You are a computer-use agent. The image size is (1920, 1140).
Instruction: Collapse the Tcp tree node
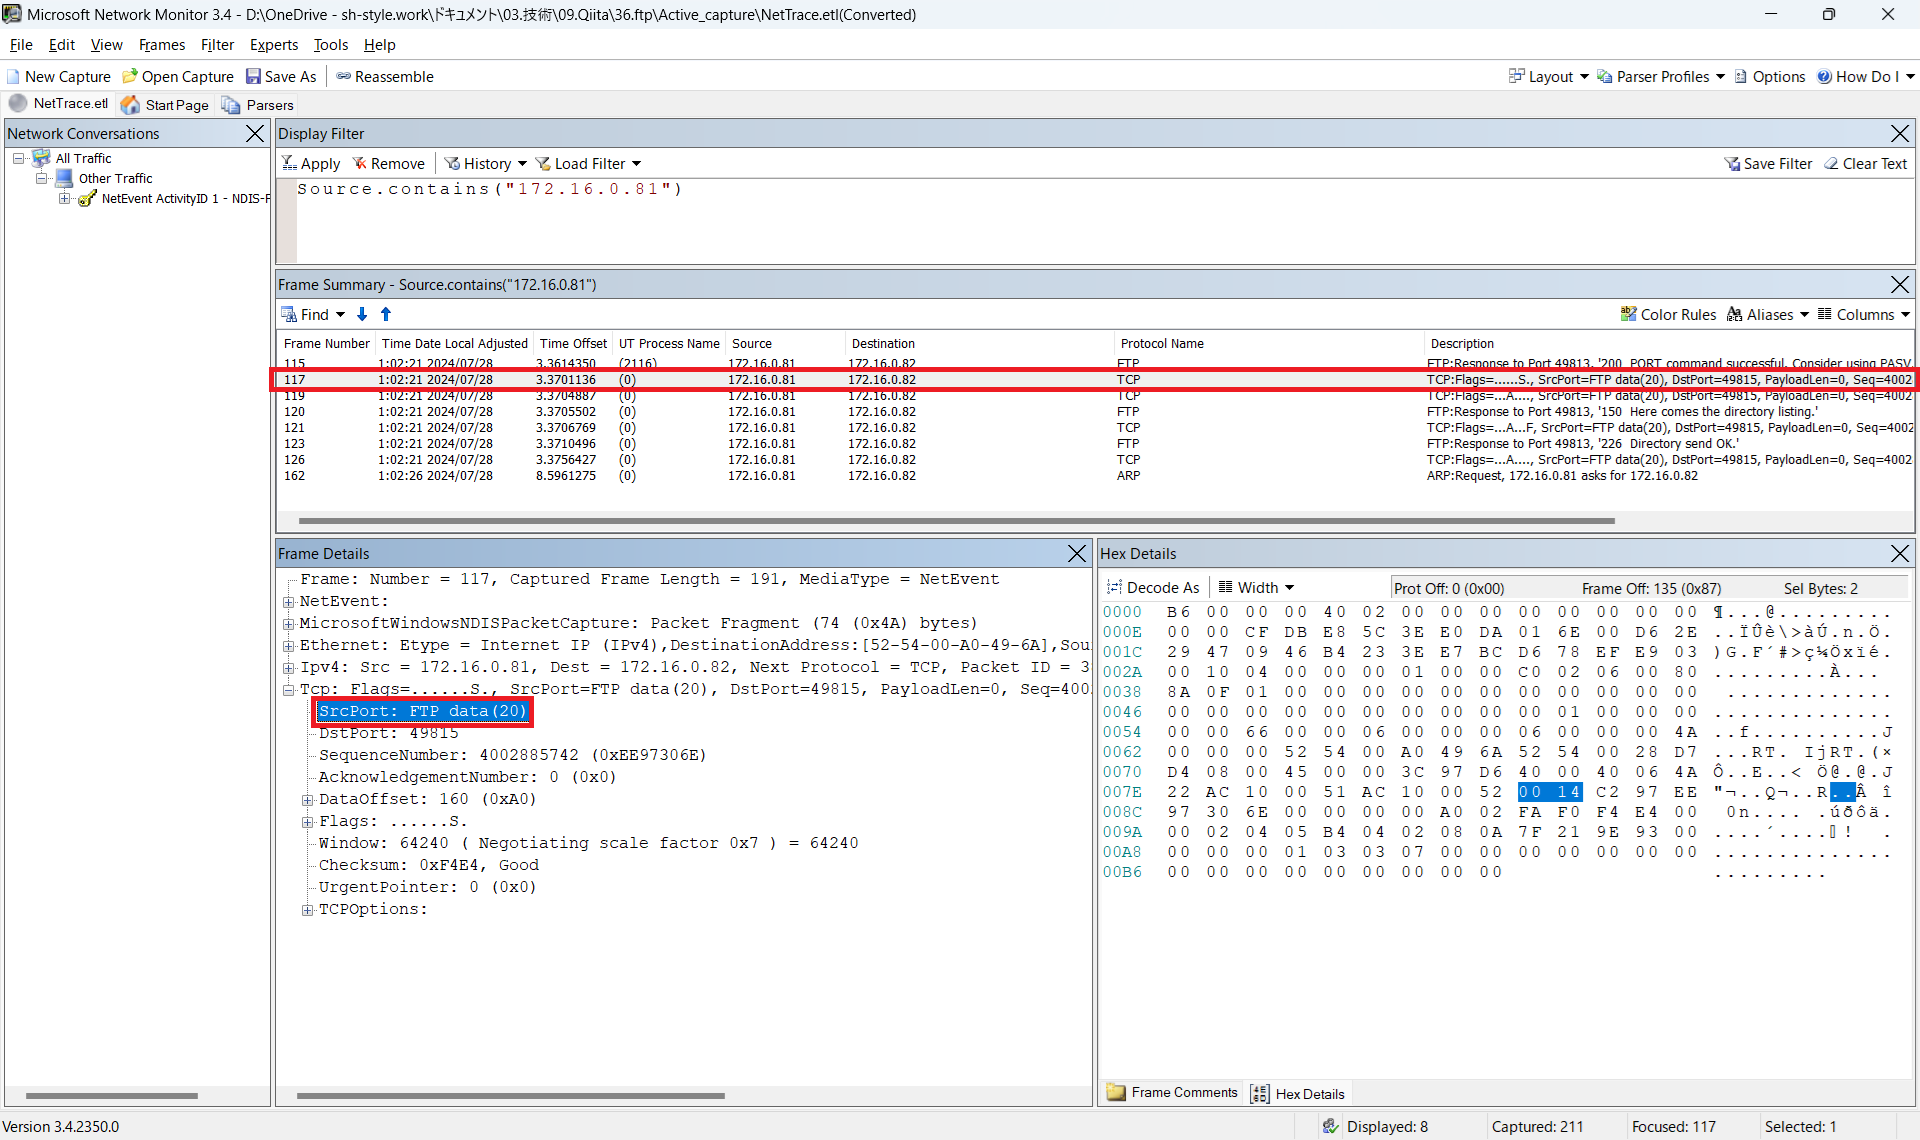pos(289,690)
